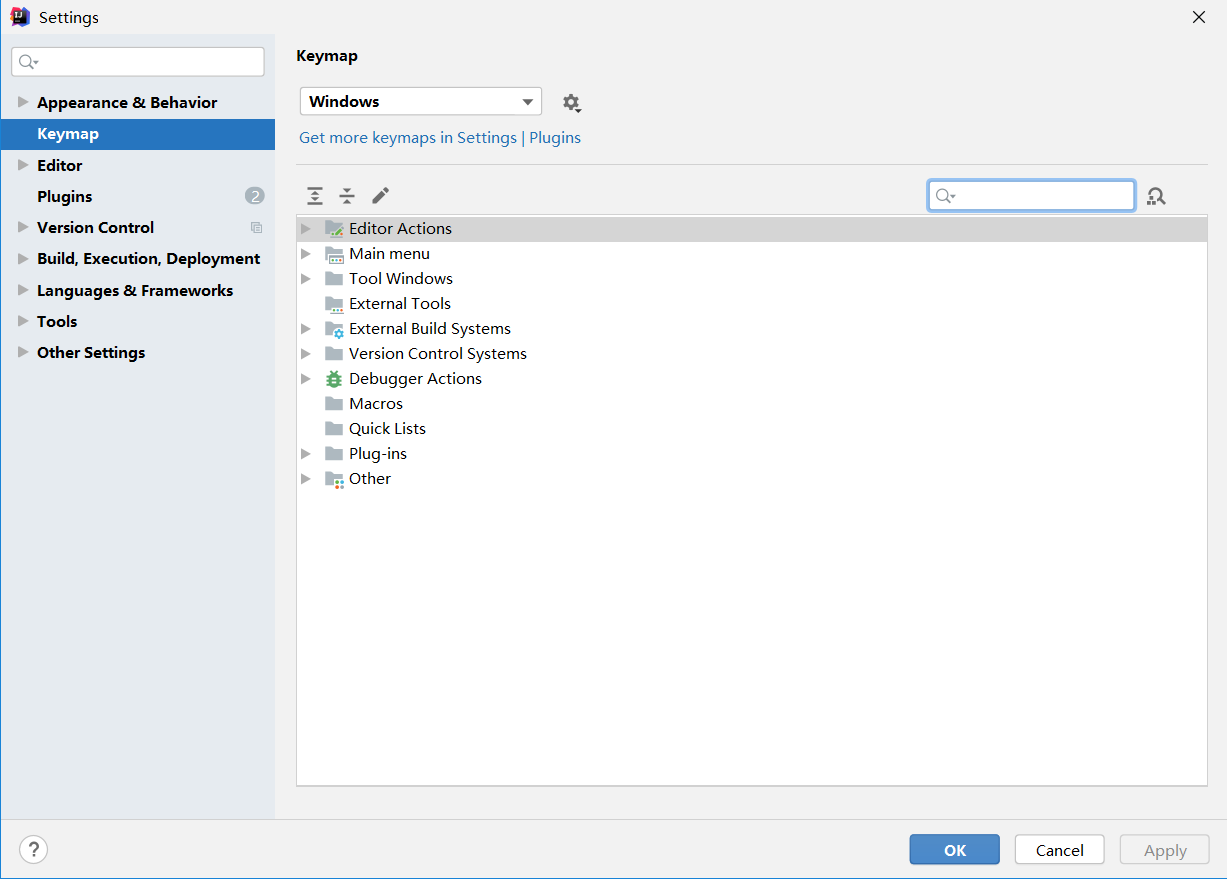Click the magnifier icon in the sidebar search
The image size is (1227, 879).
coord(28,62)
